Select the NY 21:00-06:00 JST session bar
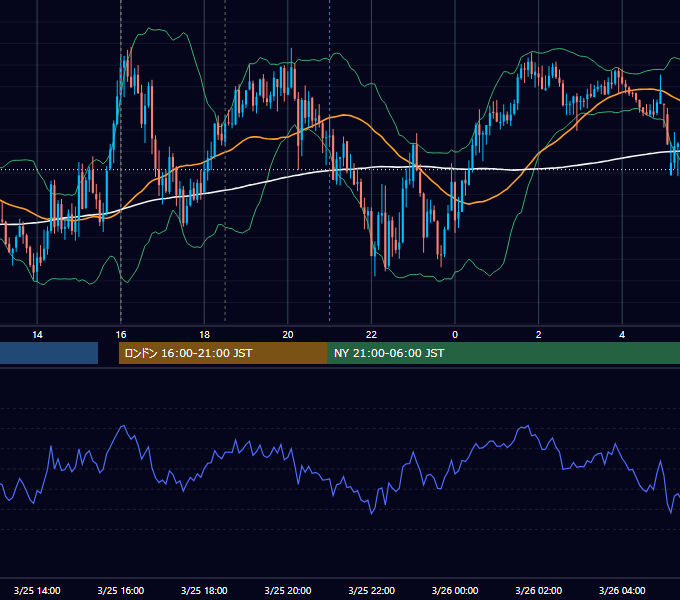The image size is (680, 600). click(504, 353)
